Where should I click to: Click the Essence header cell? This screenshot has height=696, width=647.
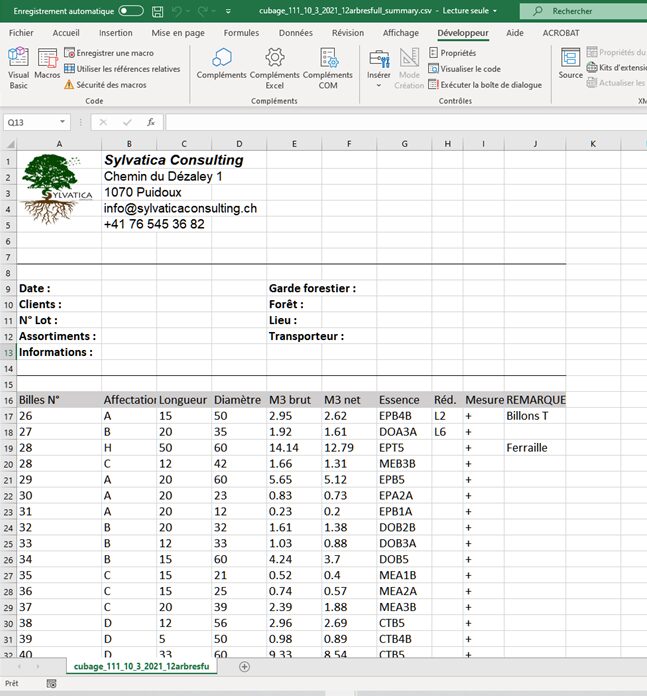(404, 400)
